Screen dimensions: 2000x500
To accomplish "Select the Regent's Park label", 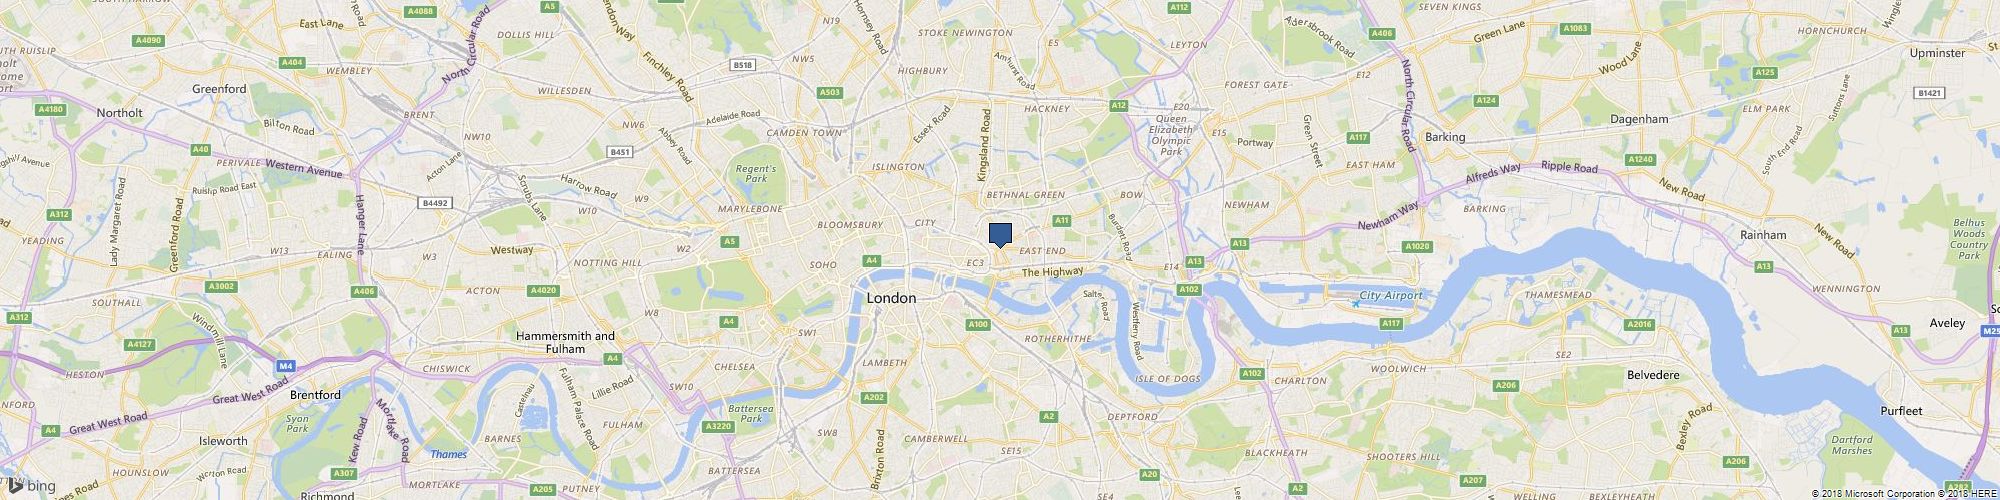I will click(757, 175).
